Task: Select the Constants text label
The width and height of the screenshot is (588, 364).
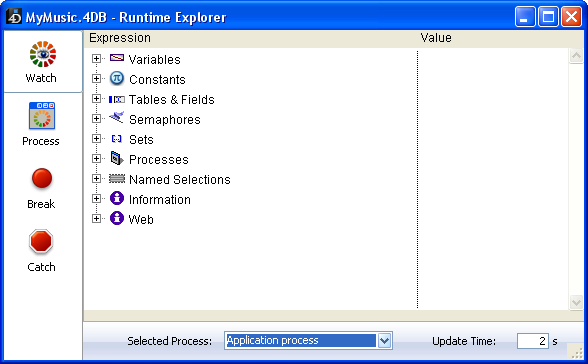Action: click(x=157, y=79)
